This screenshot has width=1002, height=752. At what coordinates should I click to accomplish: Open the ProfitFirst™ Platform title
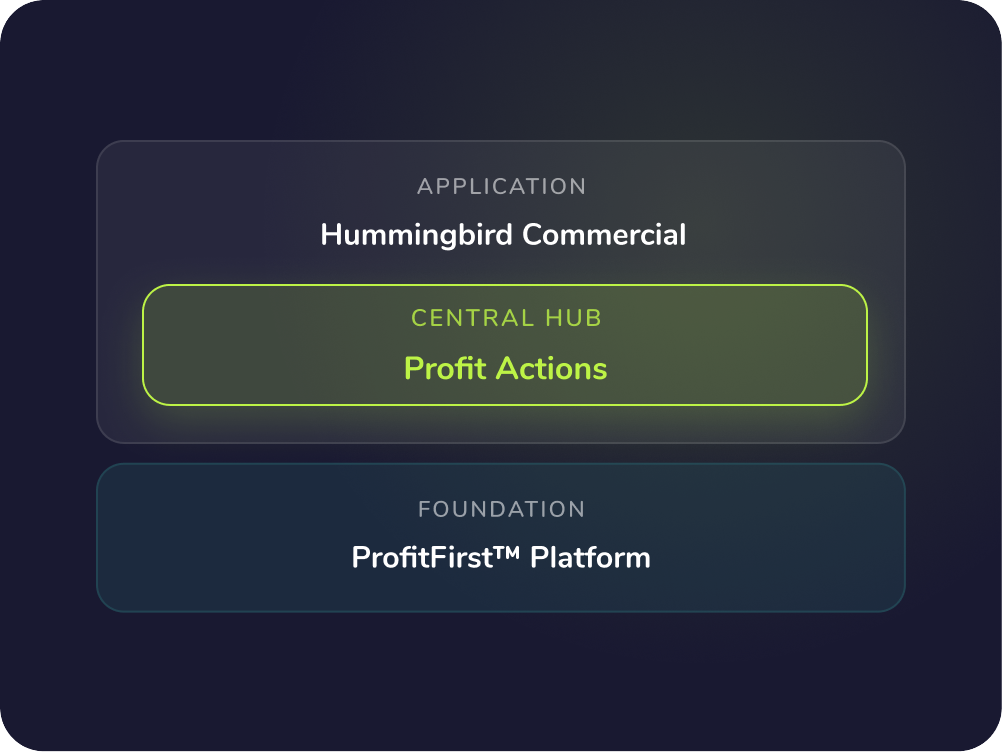[501, 557]
